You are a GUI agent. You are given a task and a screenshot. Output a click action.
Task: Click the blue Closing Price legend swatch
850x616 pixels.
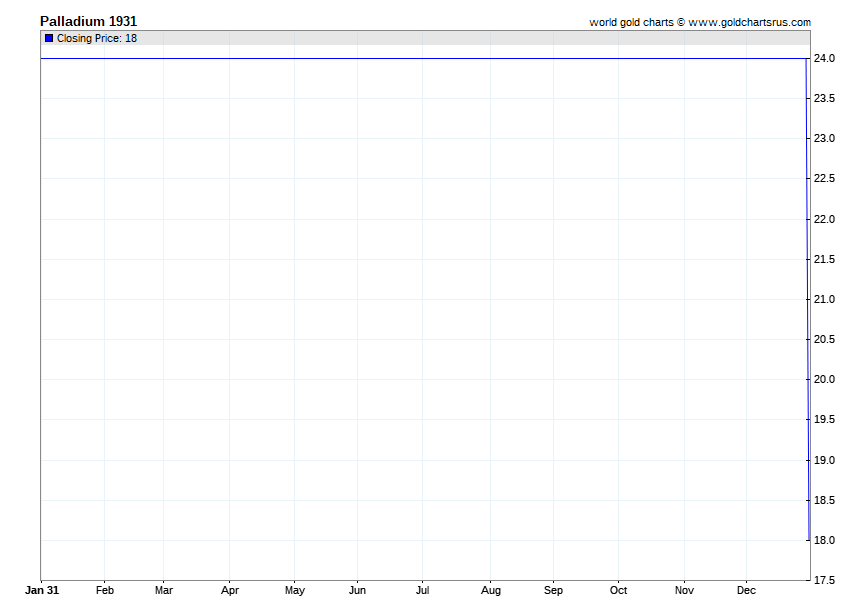[x=49, y=38]
